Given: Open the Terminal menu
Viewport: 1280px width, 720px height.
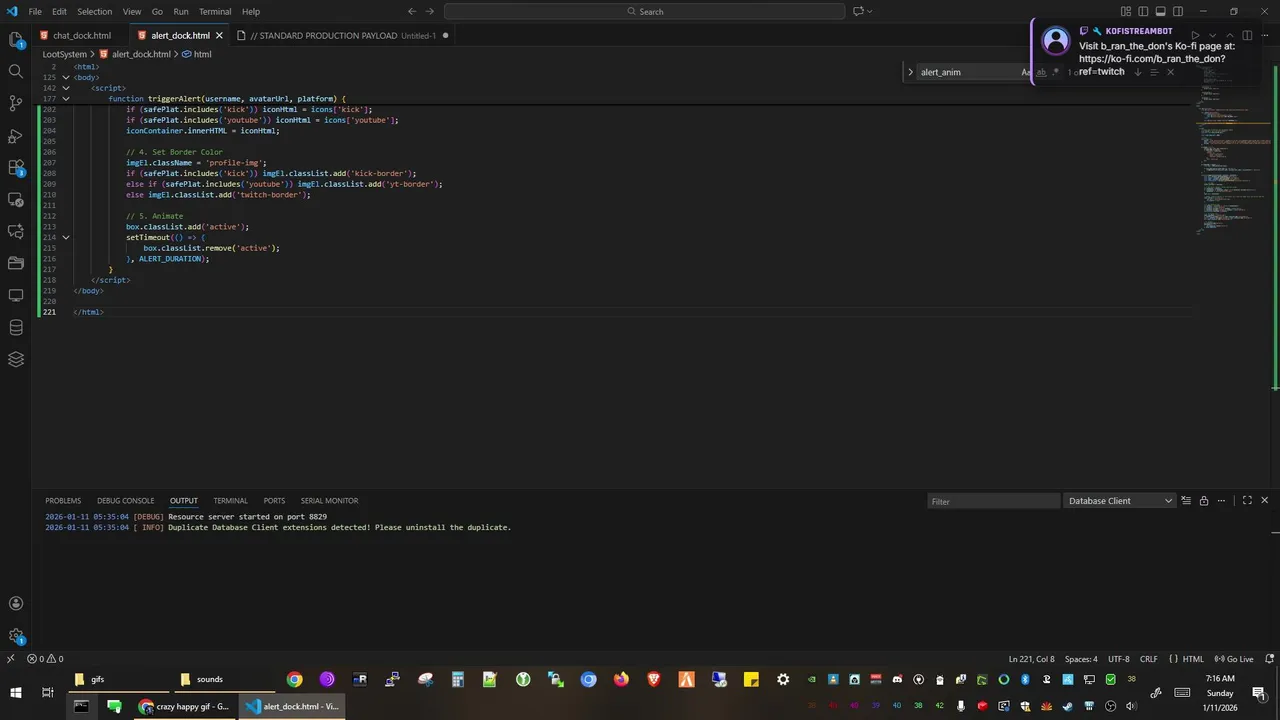Looking at the screenshot, I should [x=215, y=11].
